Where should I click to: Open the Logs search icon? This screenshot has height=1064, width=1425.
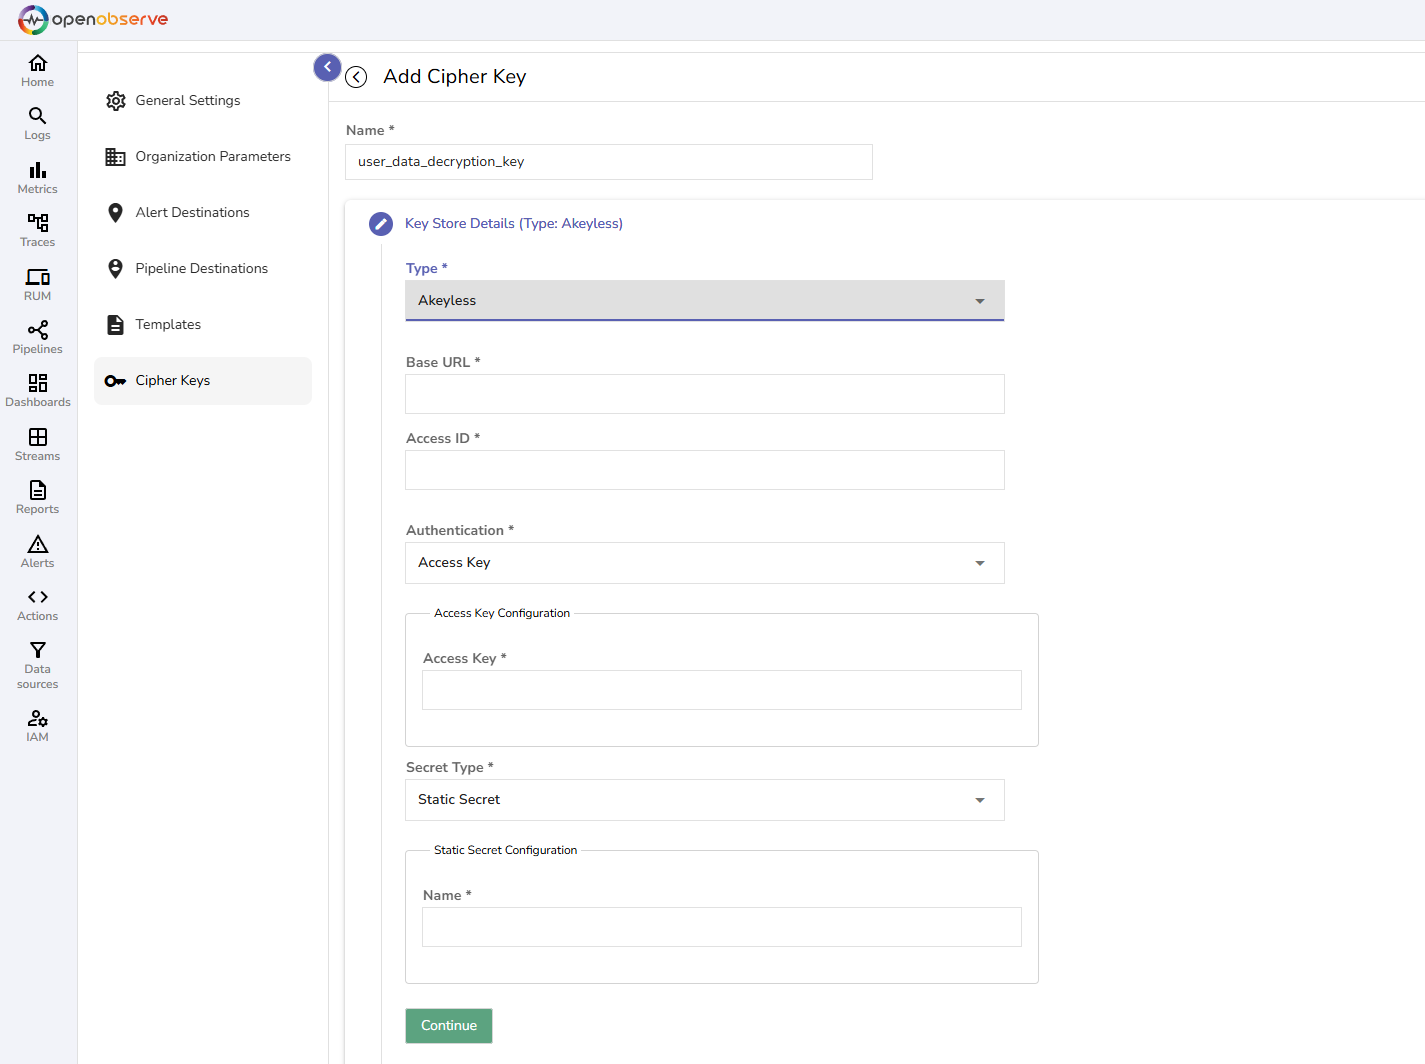(37, 116)
